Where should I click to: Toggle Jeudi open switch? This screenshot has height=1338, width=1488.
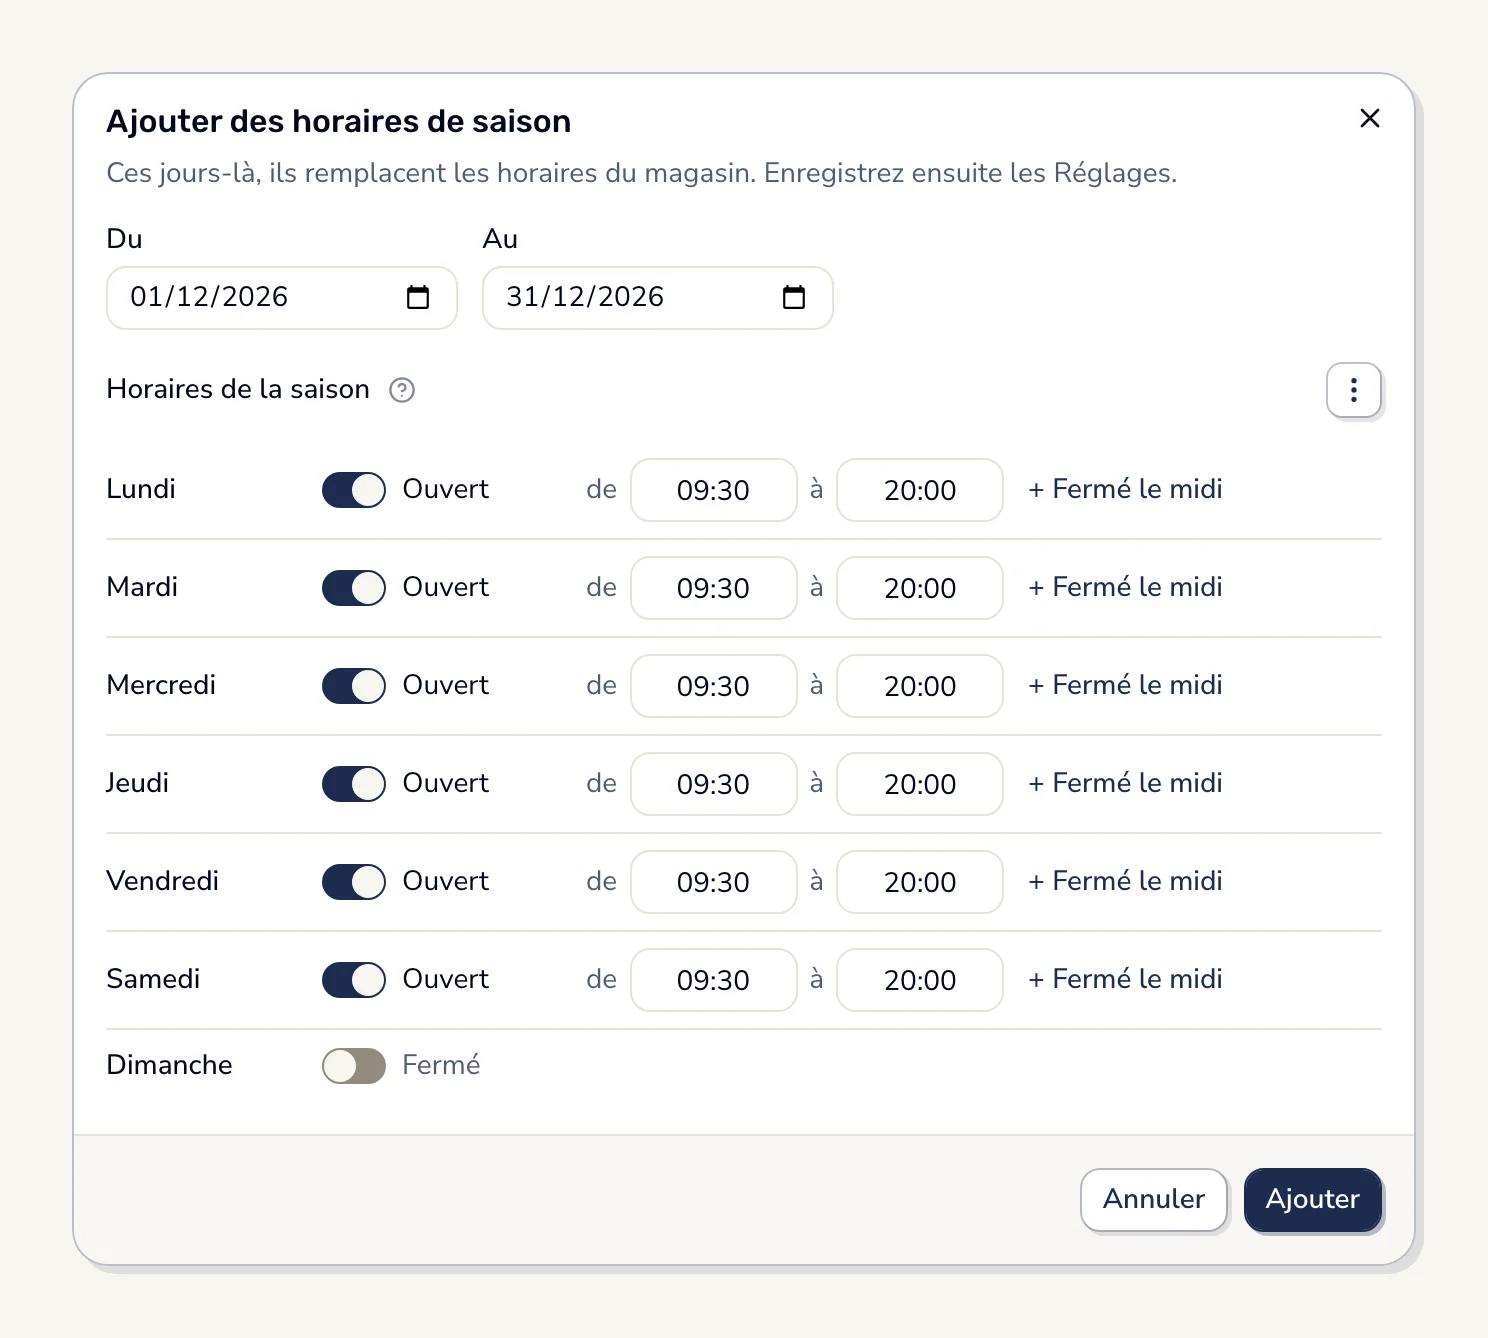(x=354, y=784)
